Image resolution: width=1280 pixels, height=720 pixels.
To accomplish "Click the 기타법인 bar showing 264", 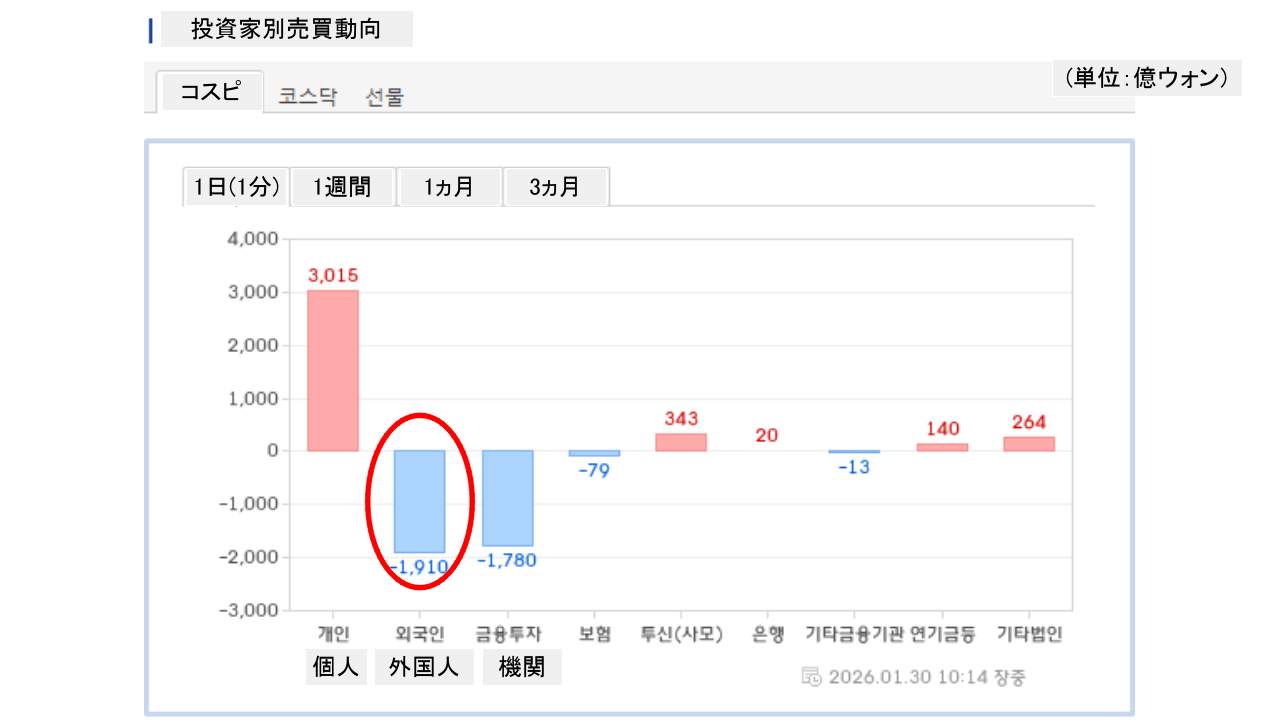I will (x=1029, y=444).
